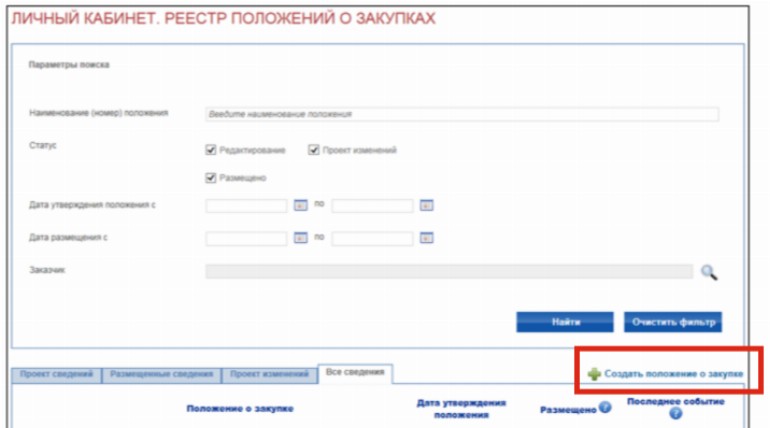Select the Все сведения tab
Image resolution: width=770 pixels, height=428 pixels.
[x=354, y=373]
